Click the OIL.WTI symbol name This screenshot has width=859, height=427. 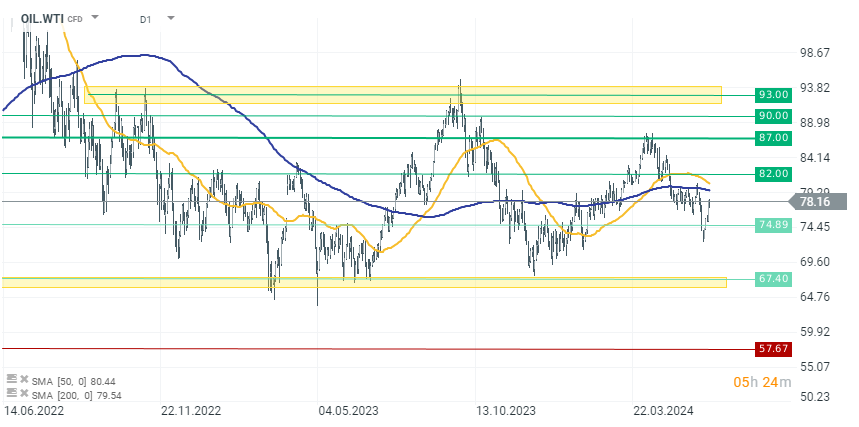(x=42, y=19)
